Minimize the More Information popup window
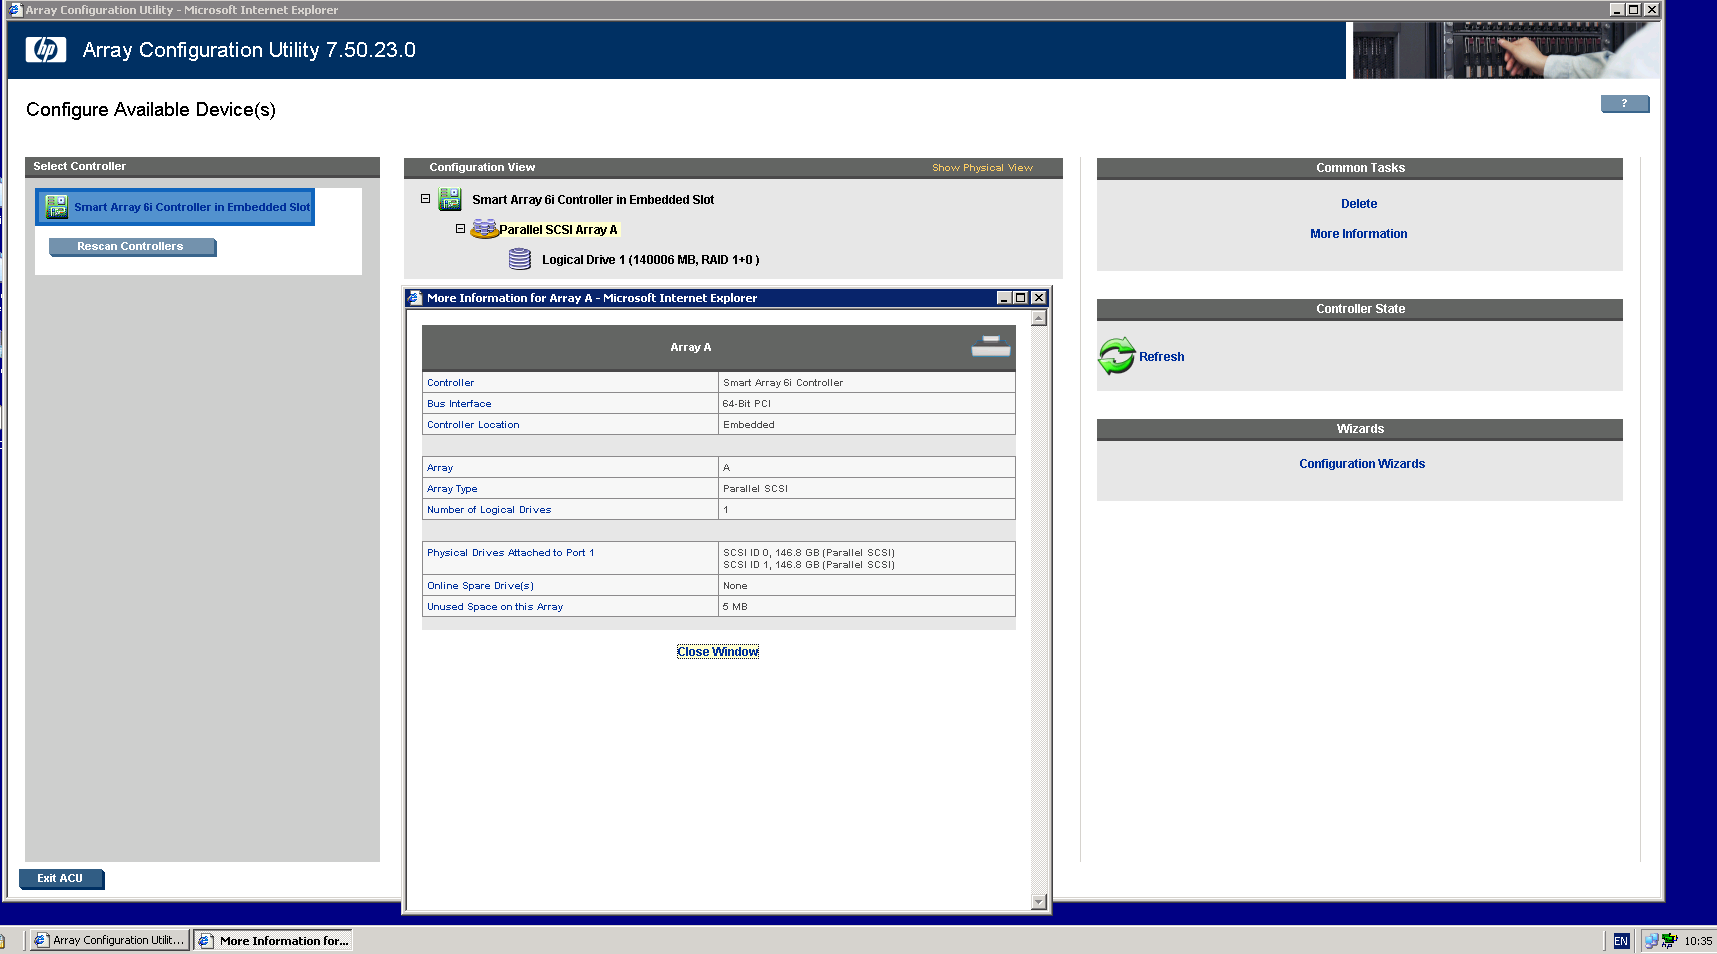The height and width of the screenshot is (954, 1717). tap(1004, 298)
